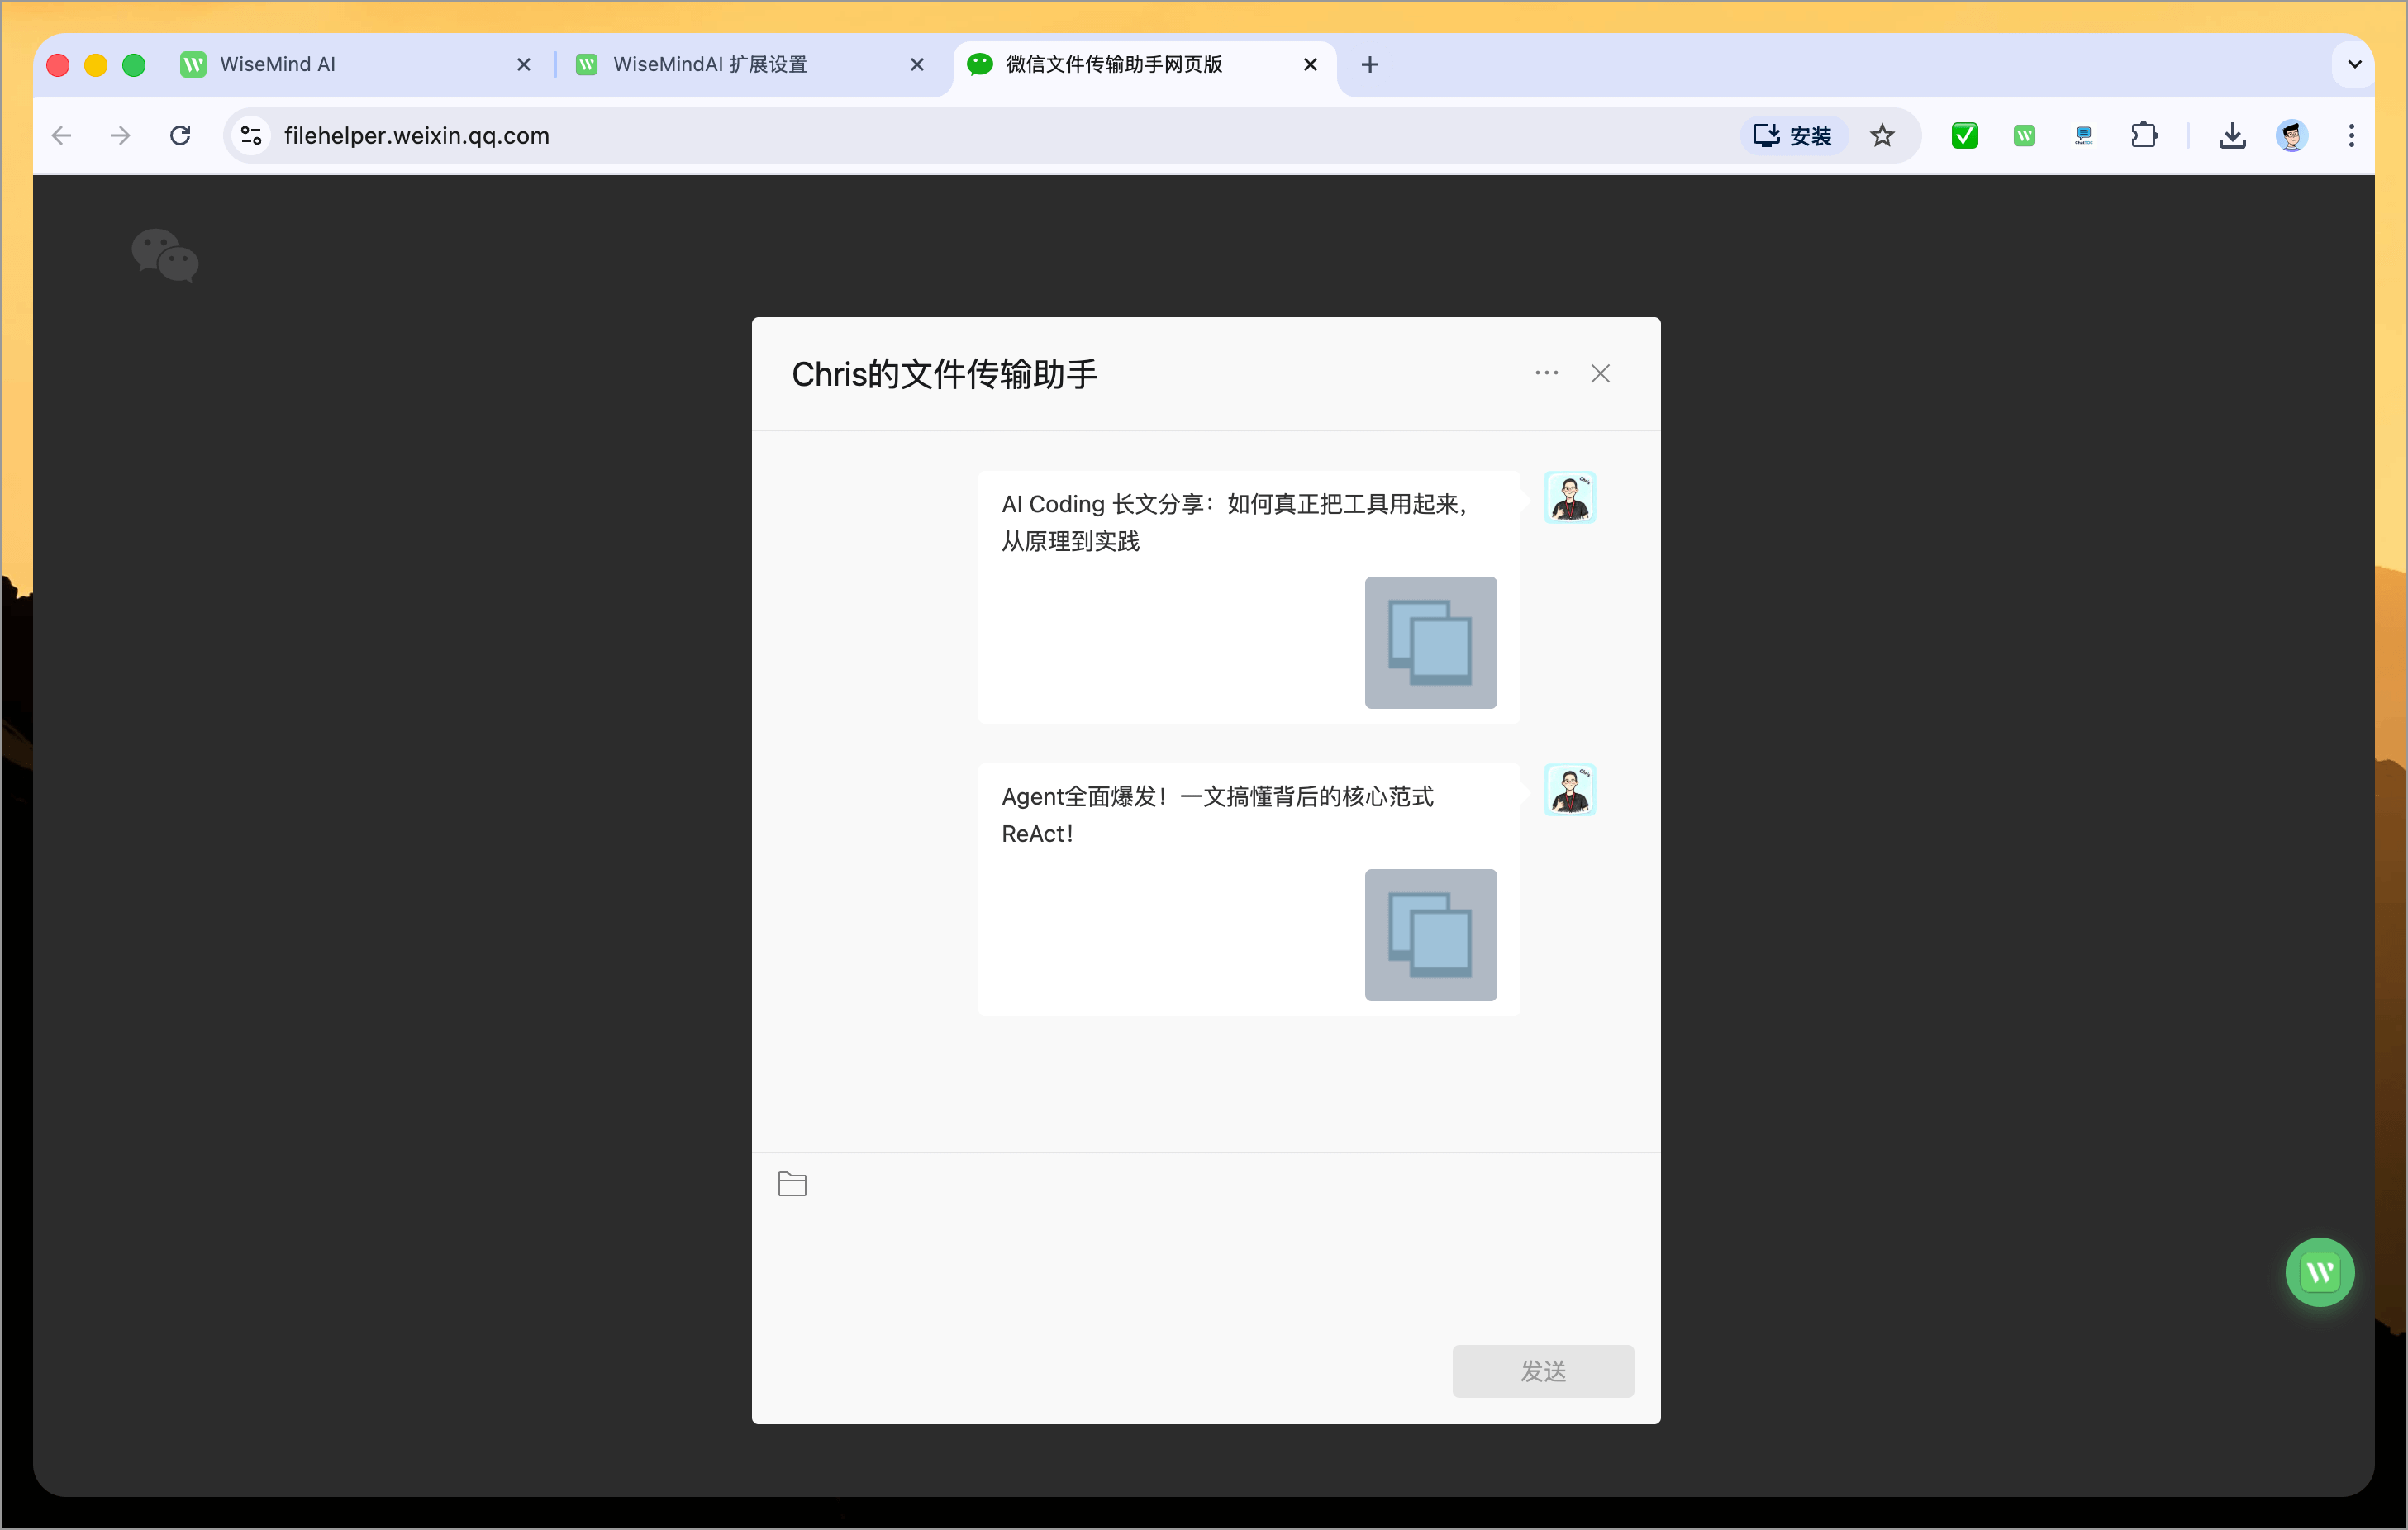
Task: Click the filehelper.weixin.qq.com address bar
Action: point(417,136)
